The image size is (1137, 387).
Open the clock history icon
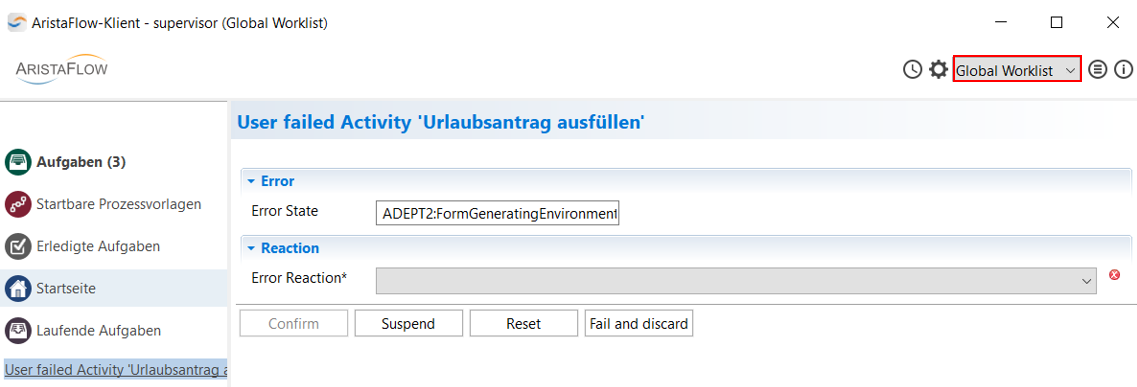pos(912,70)
